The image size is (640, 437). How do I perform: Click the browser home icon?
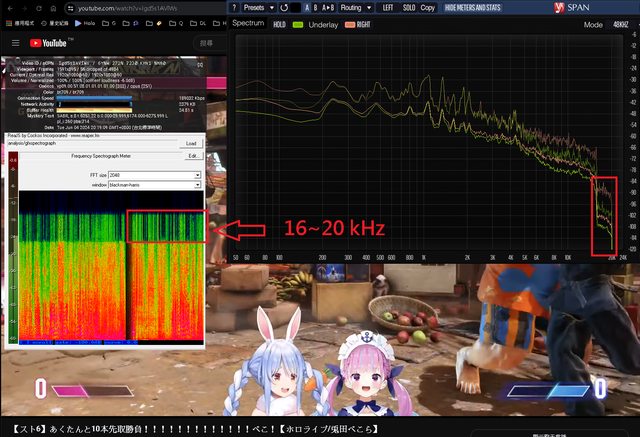pyautogui.click(x=53, y=8)
